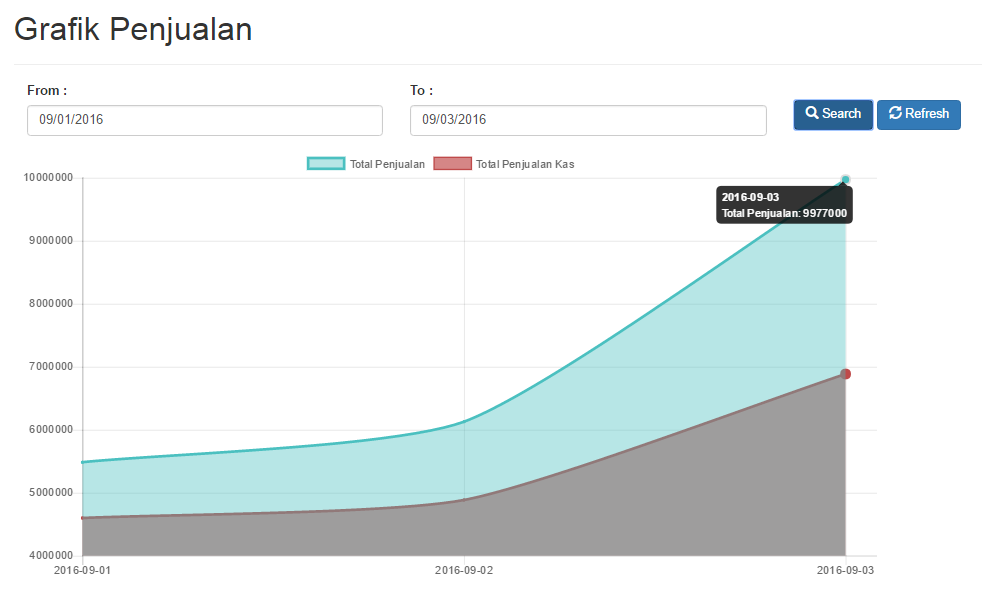
Task: Click the Grafik Penjualan page heading
Action: 133,29
